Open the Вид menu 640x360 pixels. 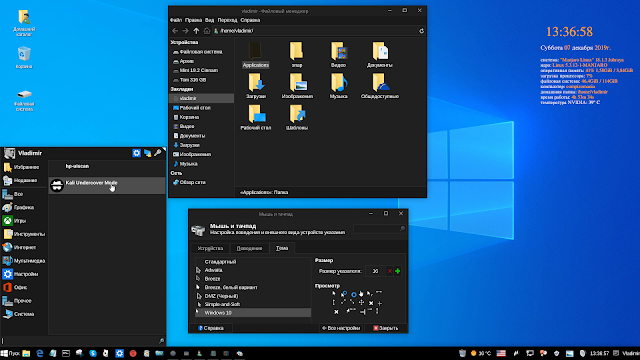tap(209, 20)
